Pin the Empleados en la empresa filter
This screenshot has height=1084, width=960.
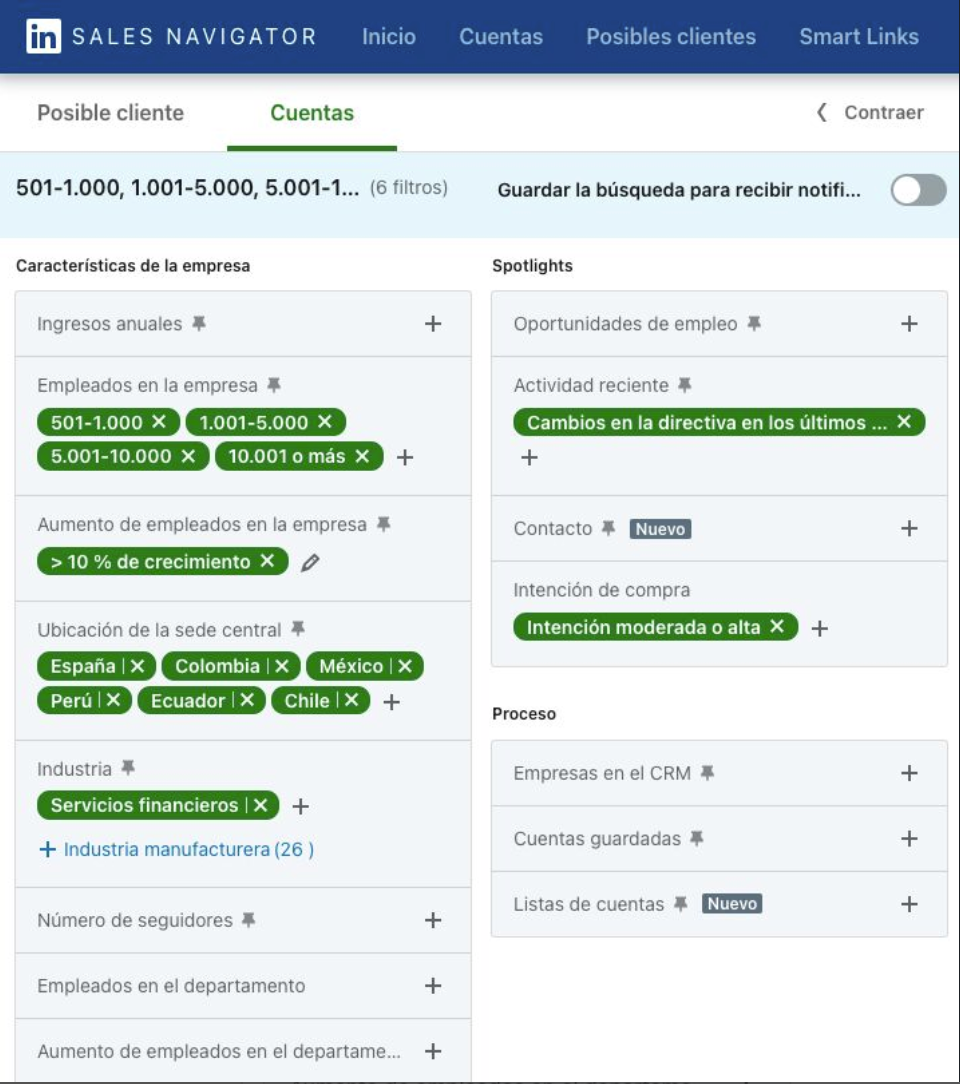274,384
